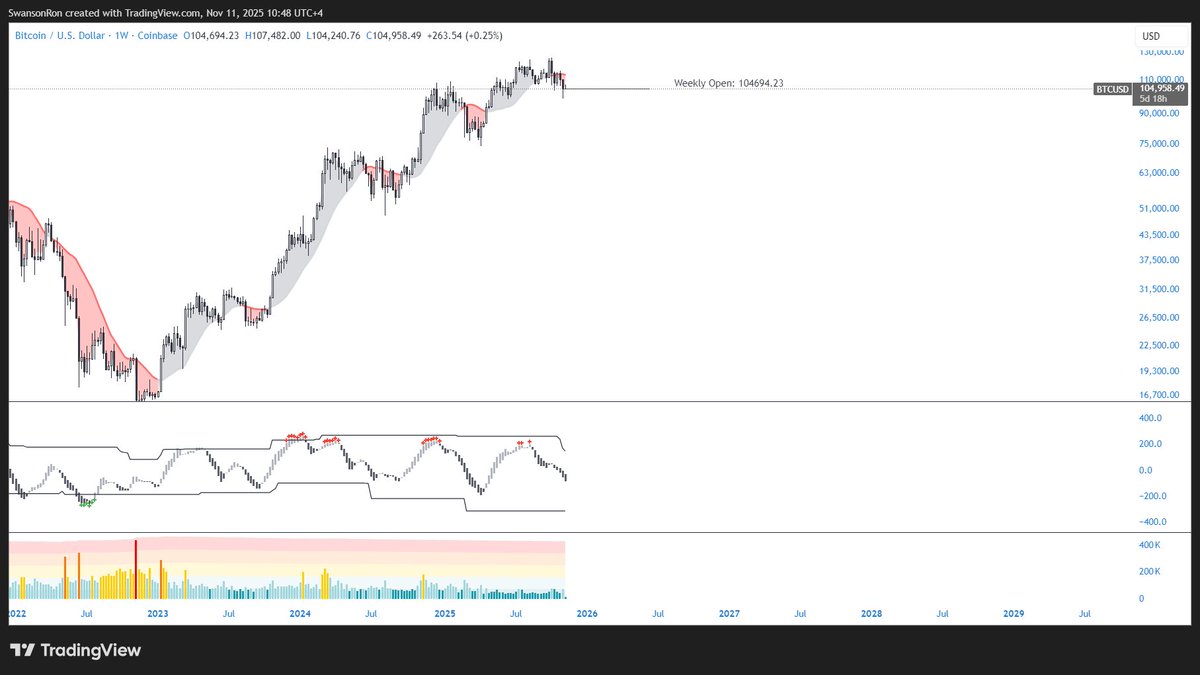Click the 2028 label on time axis
The width and height of the screenshot is (1200, 675).
871,613
